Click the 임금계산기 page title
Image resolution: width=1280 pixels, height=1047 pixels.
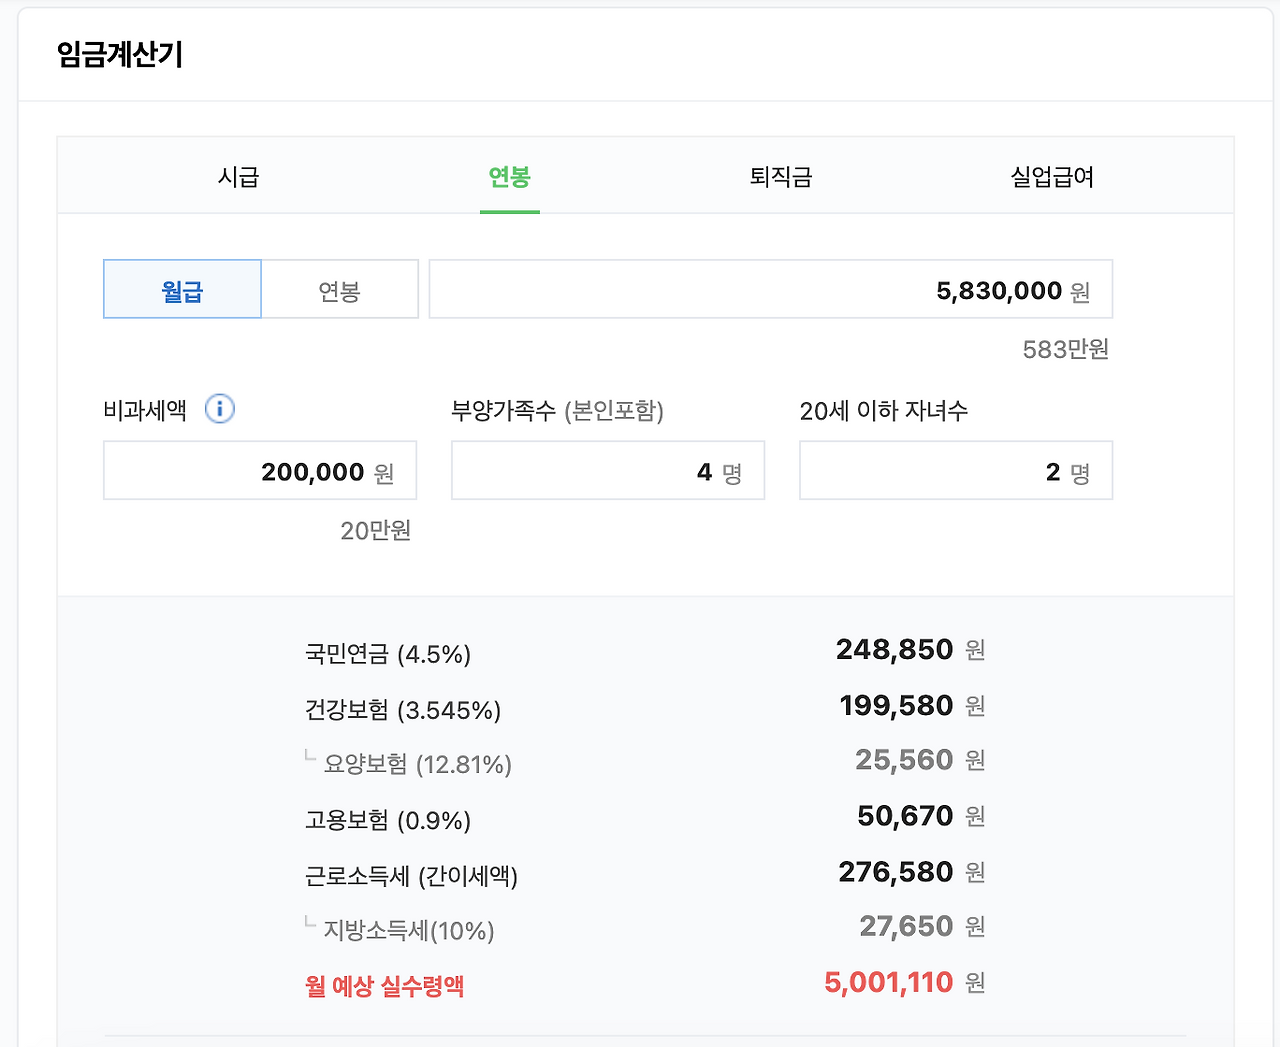pyautogui.click(x=120, y=54)
